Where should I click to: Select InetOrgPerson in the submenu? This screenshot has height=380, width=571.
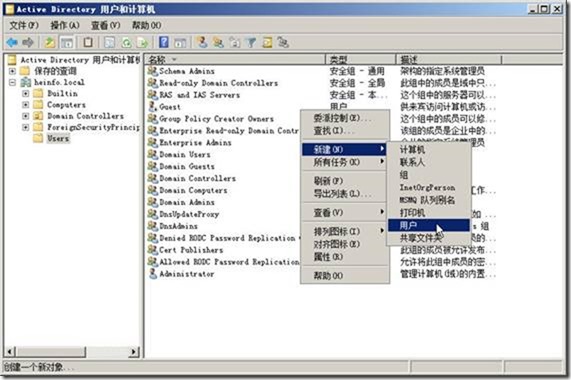point(429,187)
